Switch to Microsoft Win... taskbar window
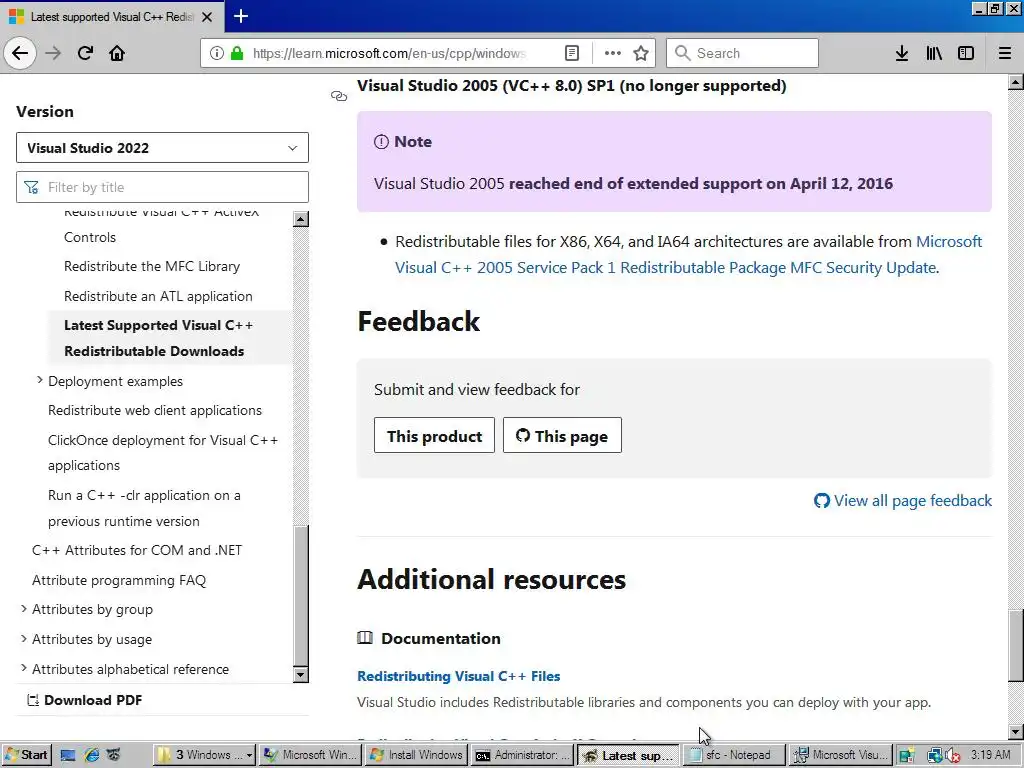Viewport: 1024px width, 768px height. tap(311, 755)
